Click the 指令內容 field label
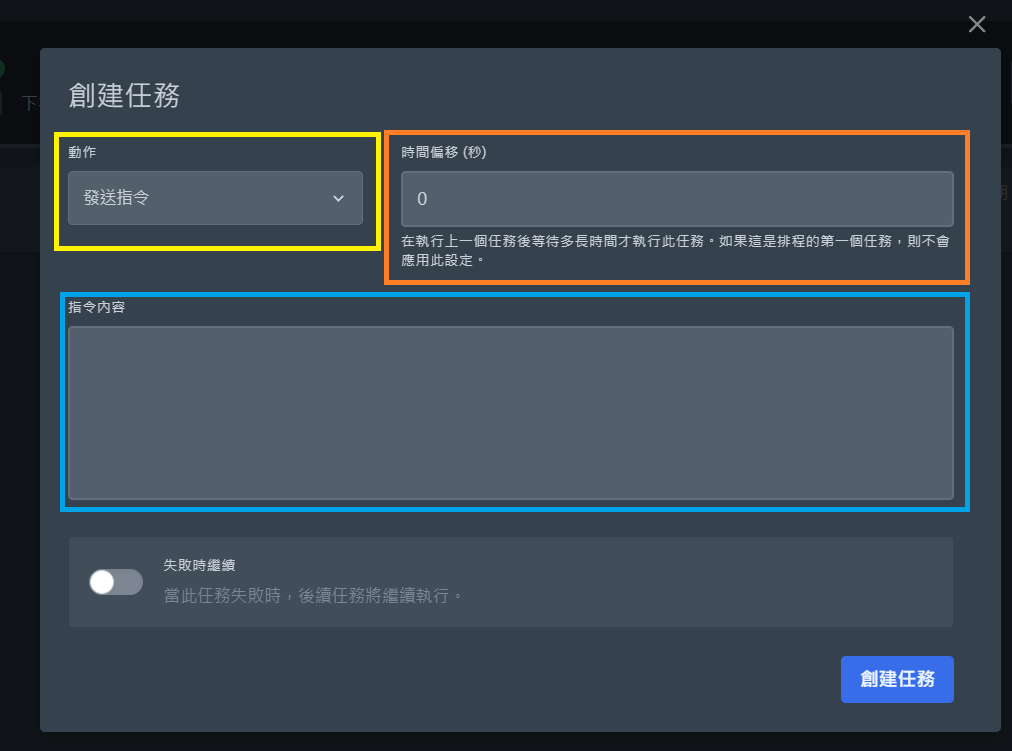The width and height of the screenshot is (1012, 751). point(96,307)
